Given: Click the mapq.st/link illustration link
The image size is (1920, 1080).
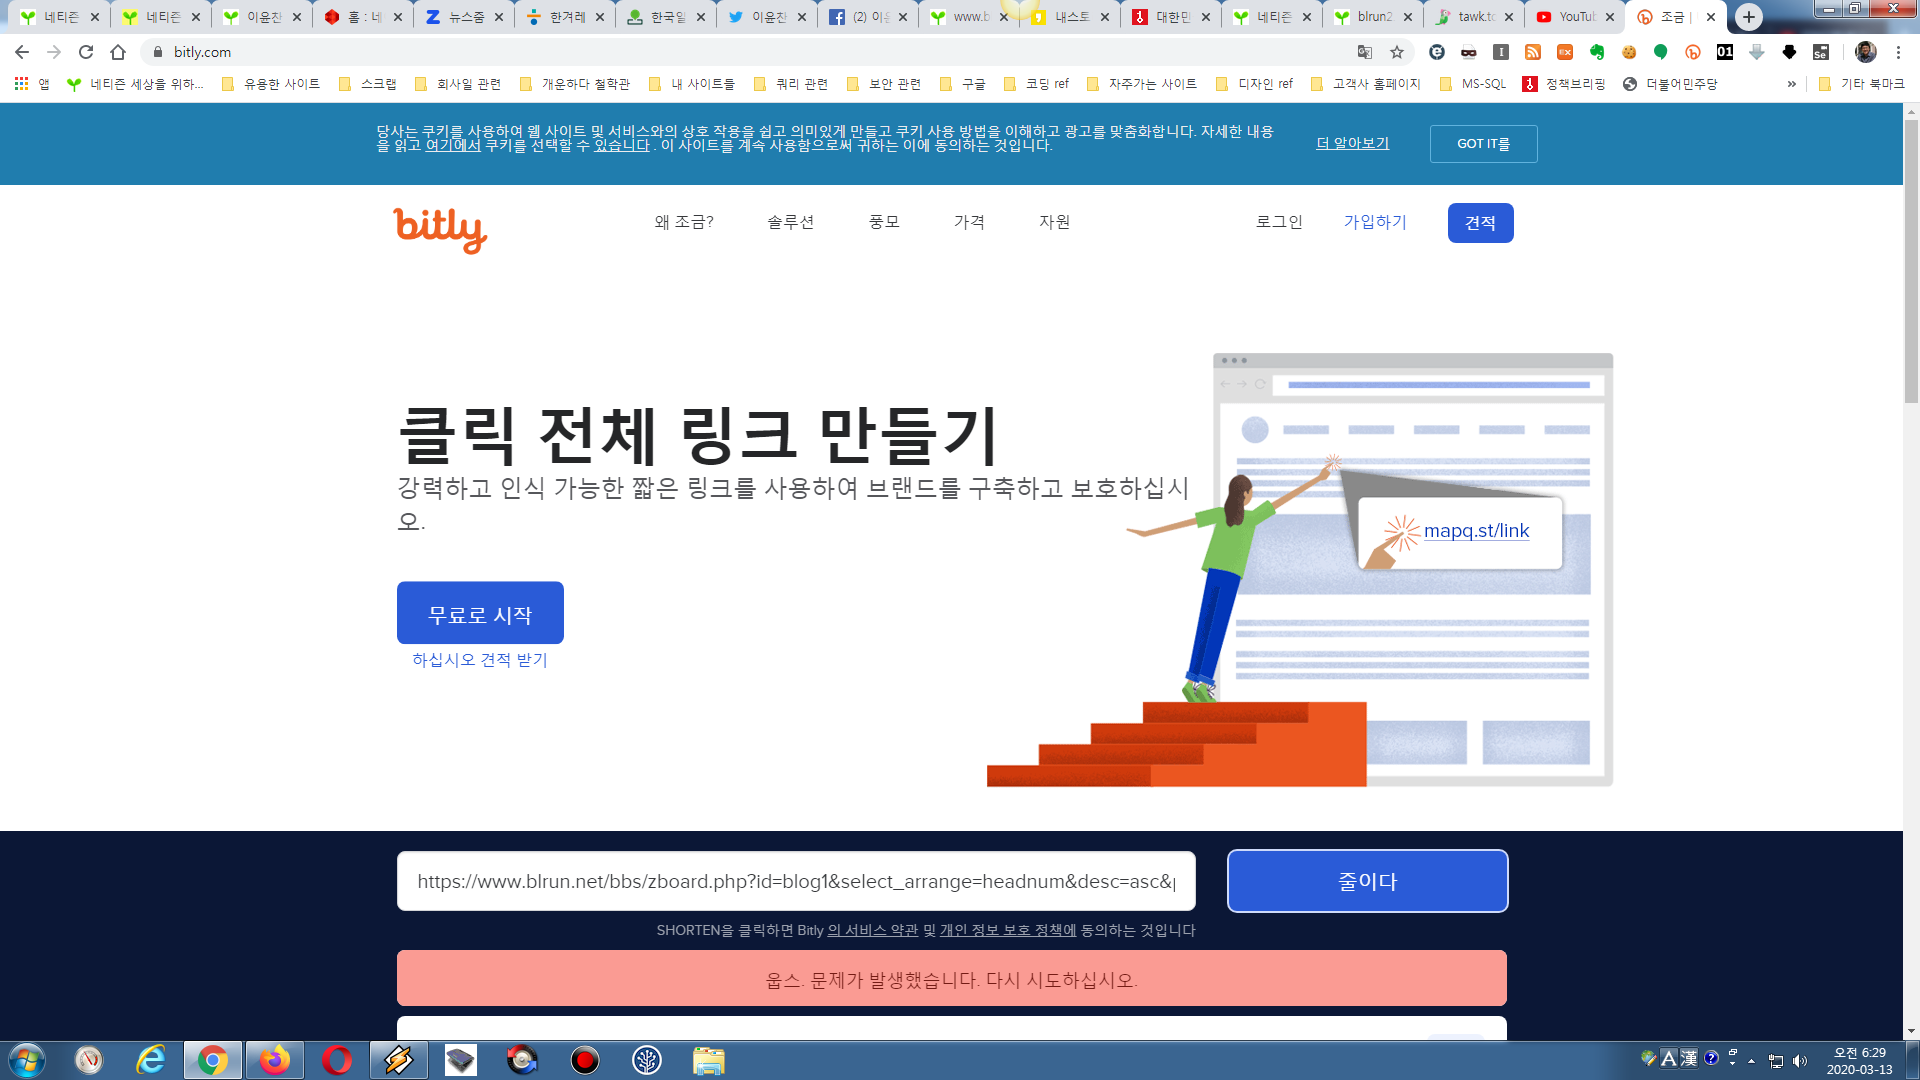Looking at the screenshot, I should (x=1476, y=531).
